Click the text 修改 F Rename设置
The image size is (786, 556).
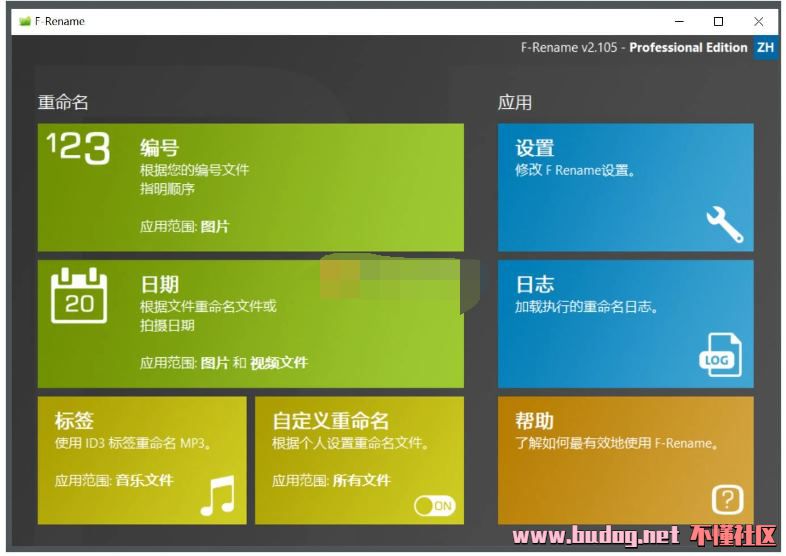575,170
